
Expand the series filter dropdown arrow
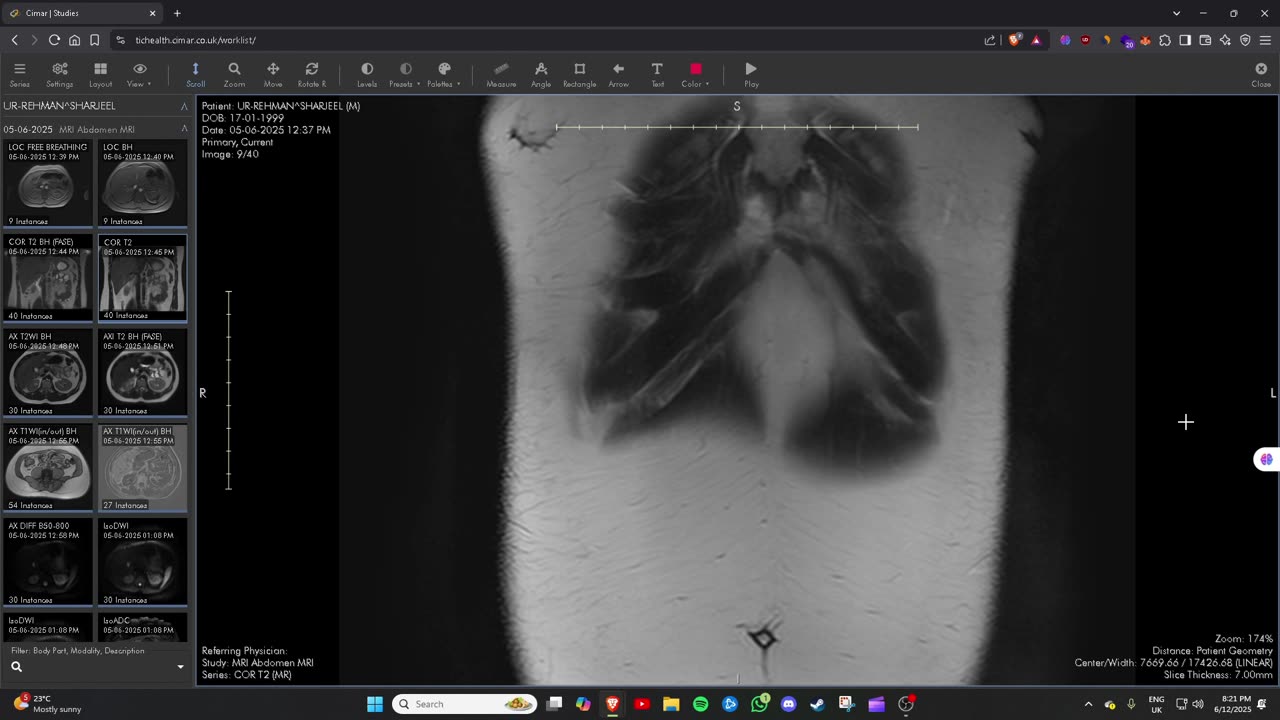181,667
